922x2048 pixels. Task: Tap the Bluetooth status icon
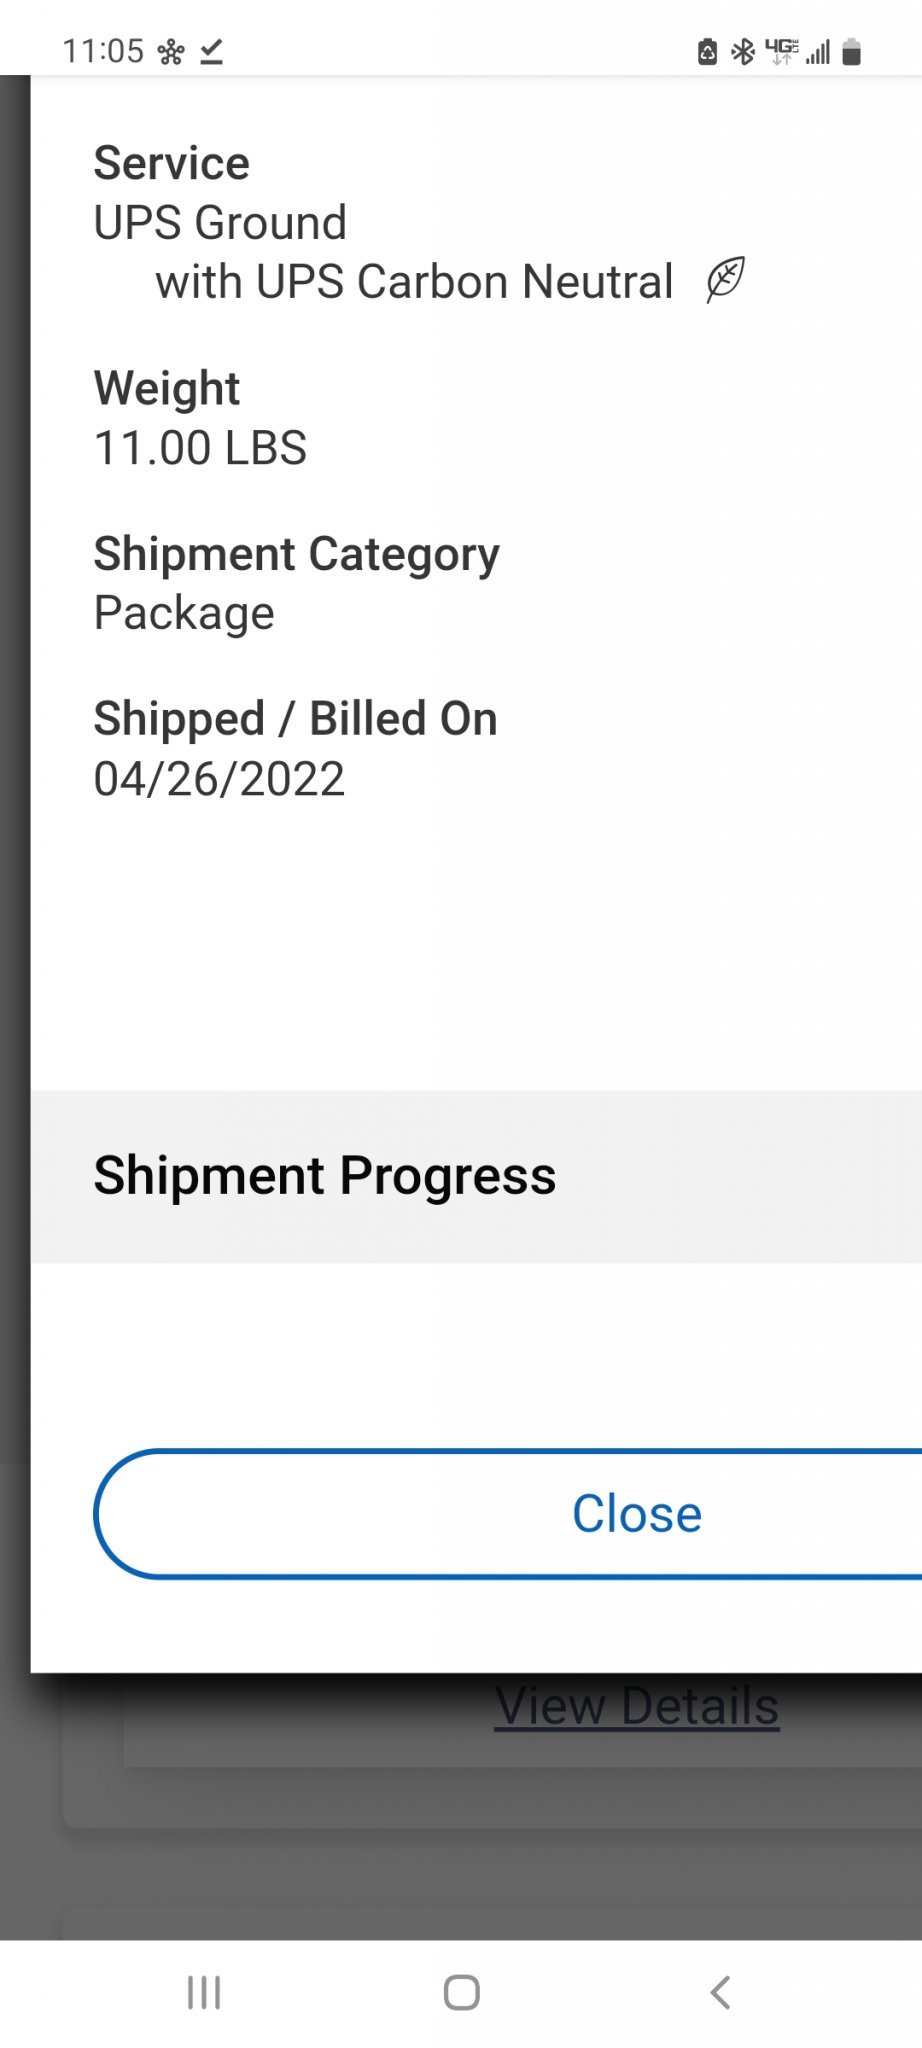tap(742, 51)
